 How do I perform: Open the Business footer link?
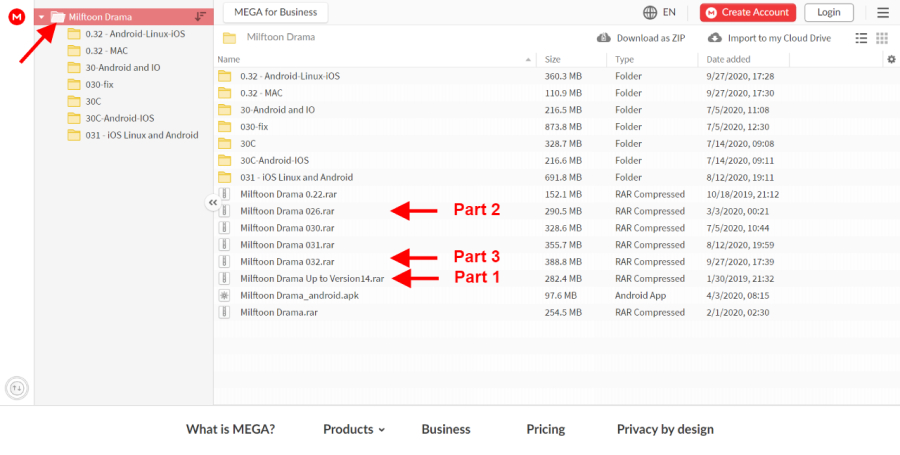click(446, 429)
